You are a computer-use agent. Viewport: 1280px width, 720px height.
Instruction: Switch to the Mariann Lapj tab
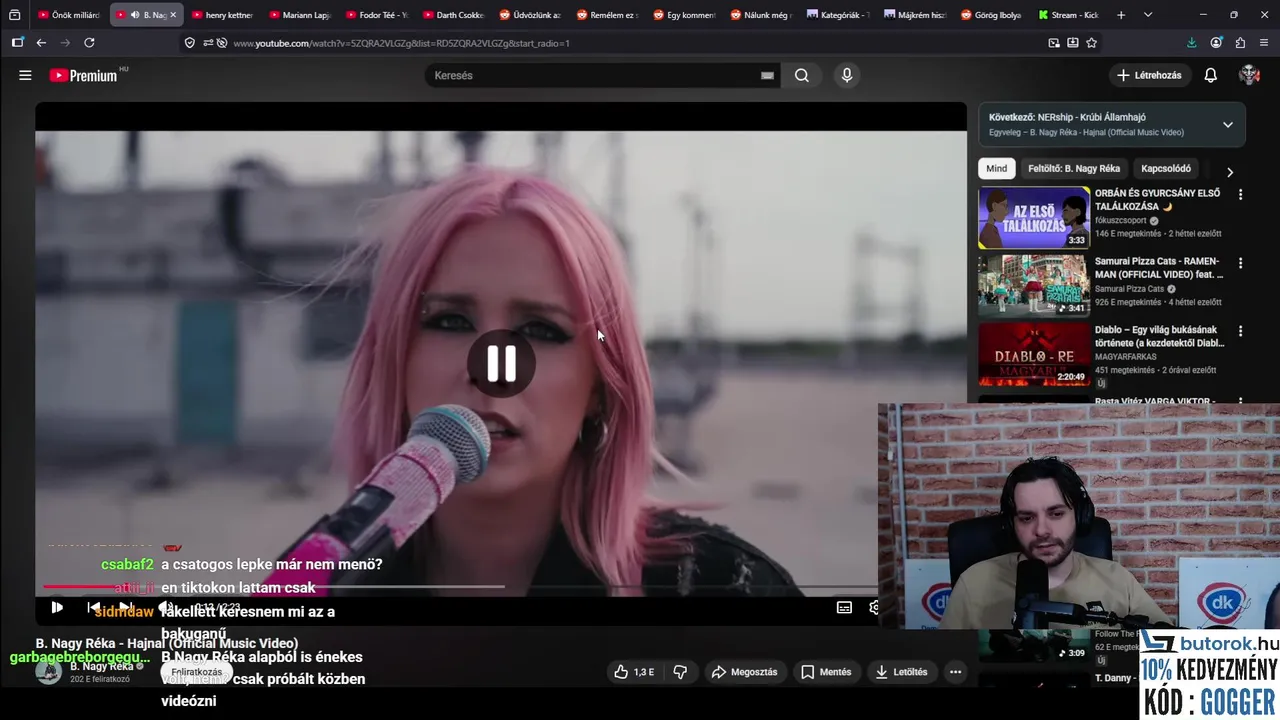pos(299,15)
